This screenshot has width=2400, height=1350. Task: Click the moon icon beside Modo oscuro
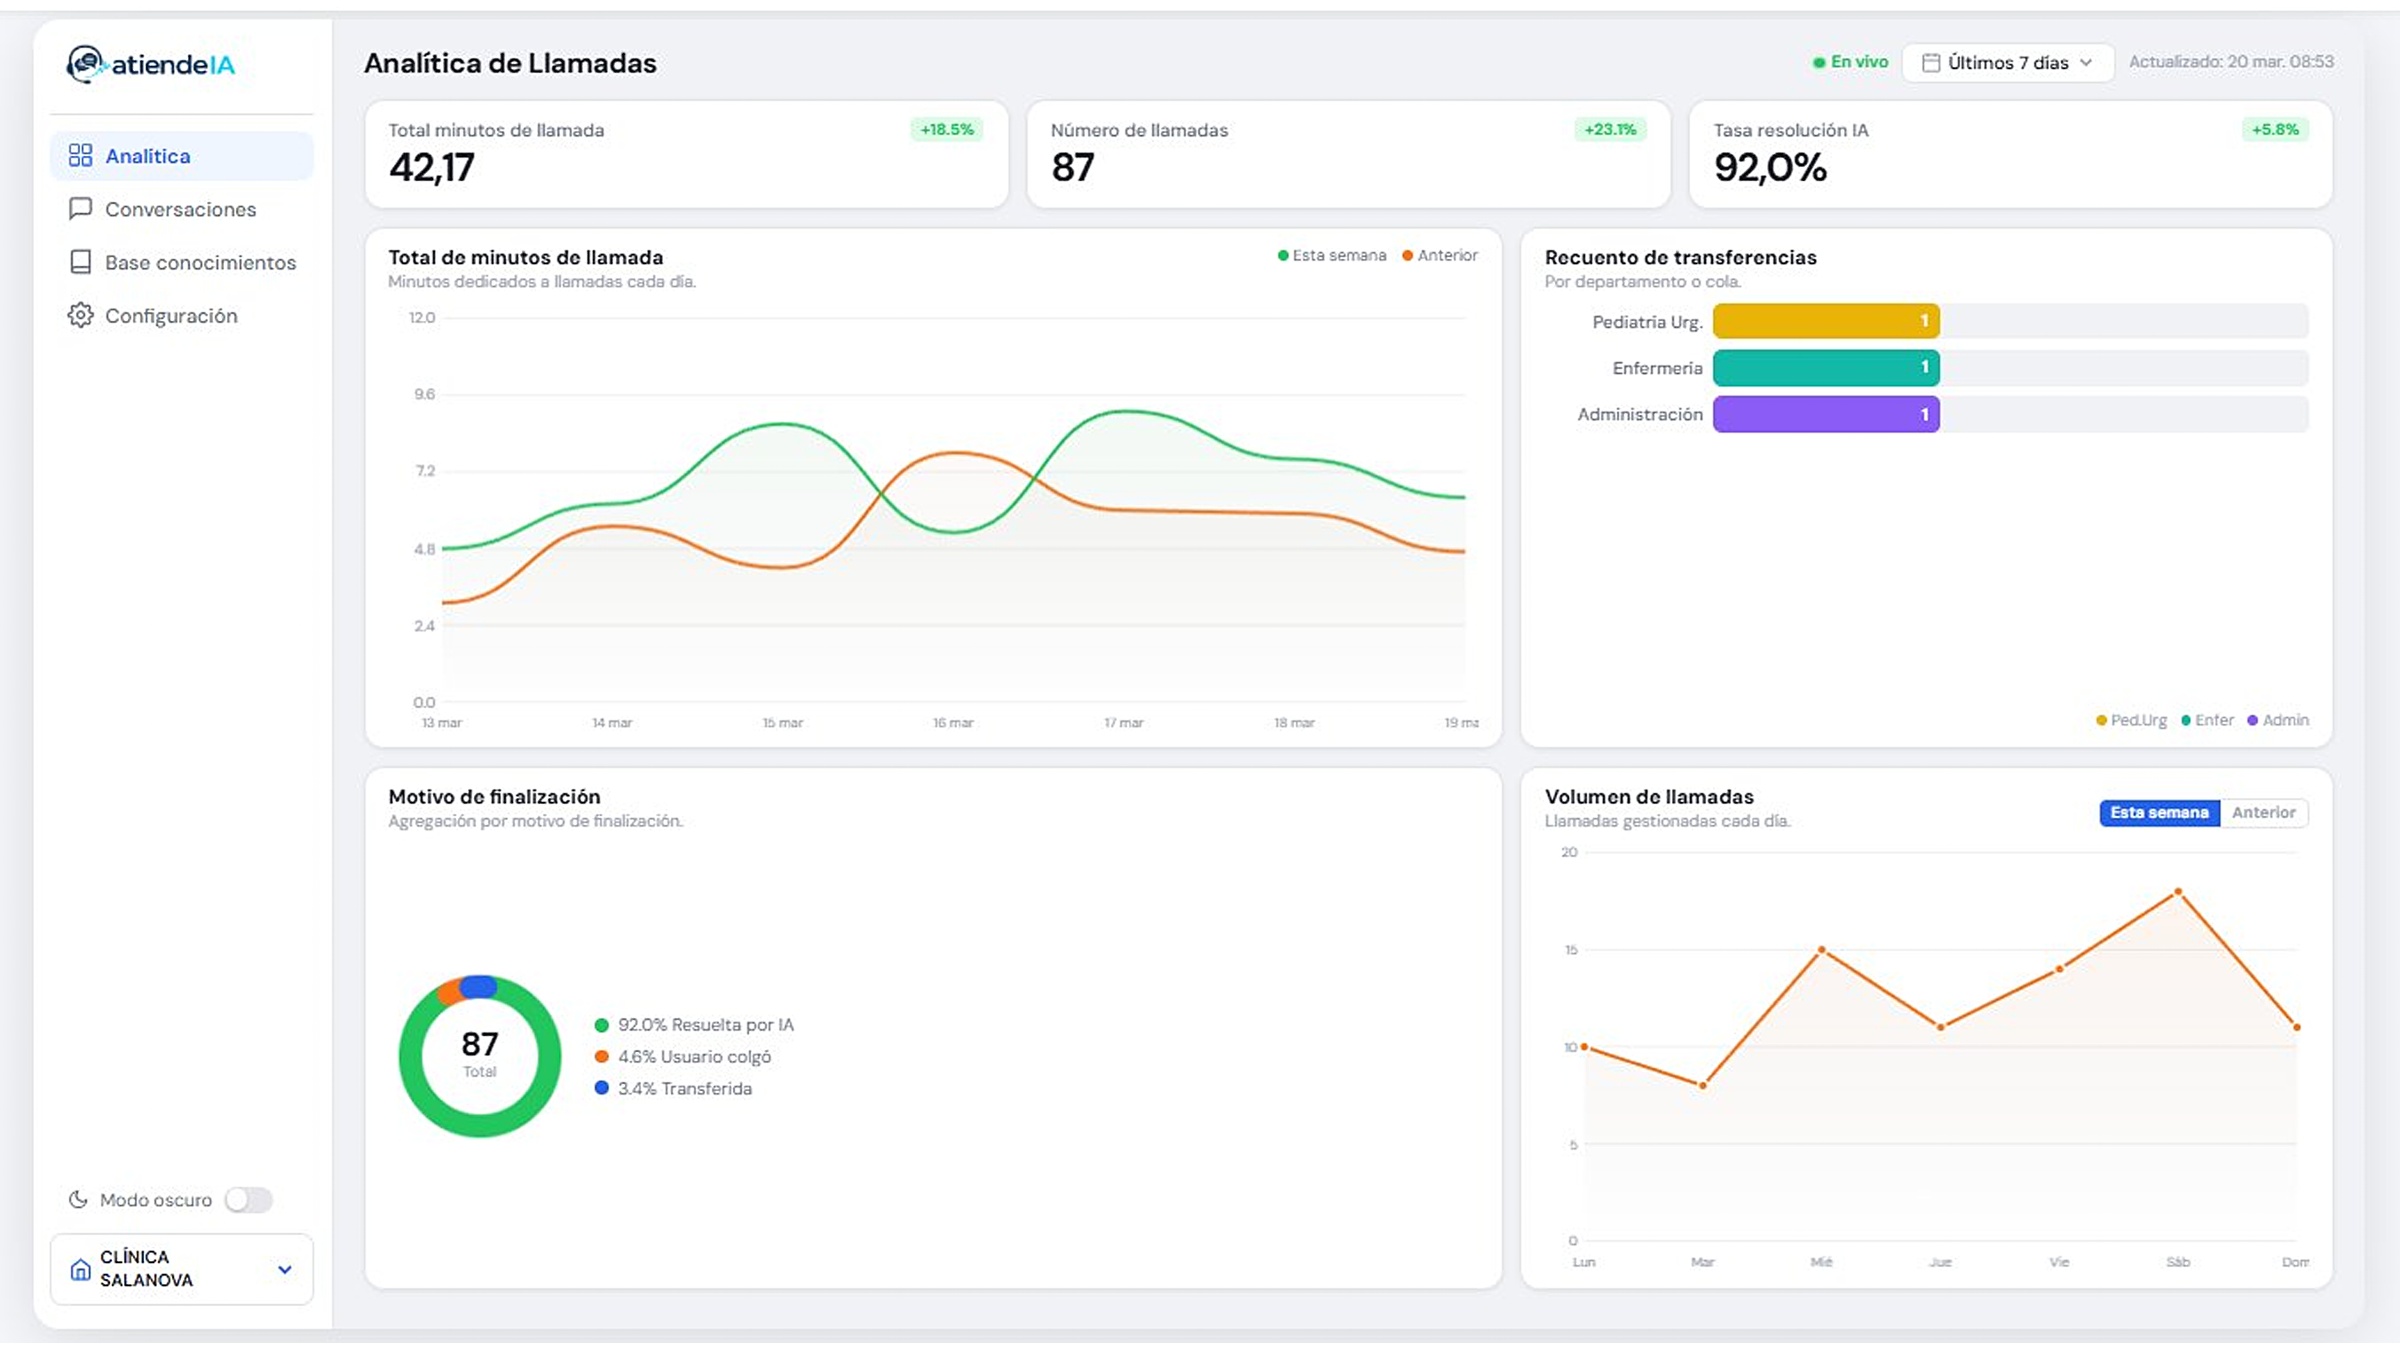[x=78, y=1200]
